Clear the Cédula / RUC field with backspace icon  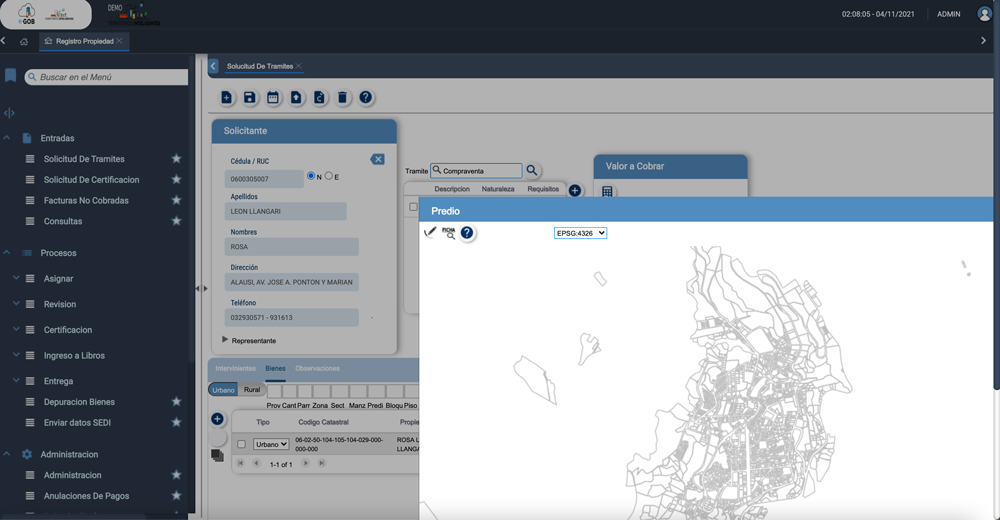tap(377, 159)
